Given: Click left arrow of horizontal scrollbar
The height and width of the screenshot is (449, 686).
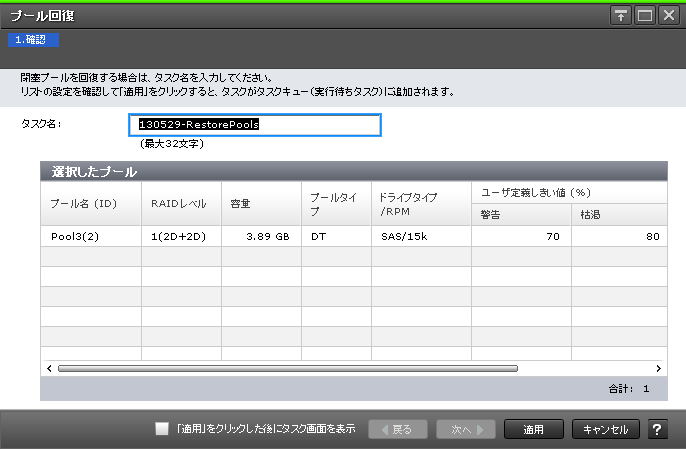Looking at the screenshot, I should pyautogui.click(x=49, y=368).
